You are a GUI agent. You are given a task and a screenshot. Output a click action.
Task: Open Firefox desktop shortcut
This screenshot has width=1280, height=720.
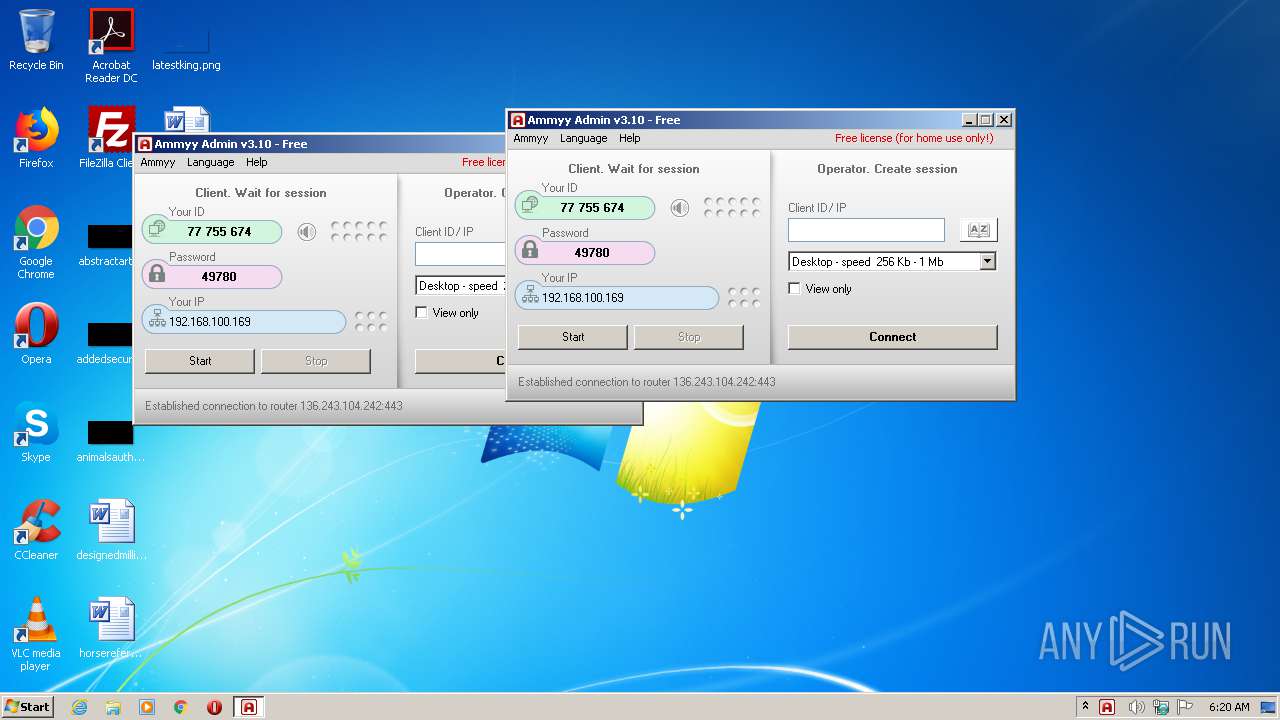pyautogui.click(x=36, y=138)
